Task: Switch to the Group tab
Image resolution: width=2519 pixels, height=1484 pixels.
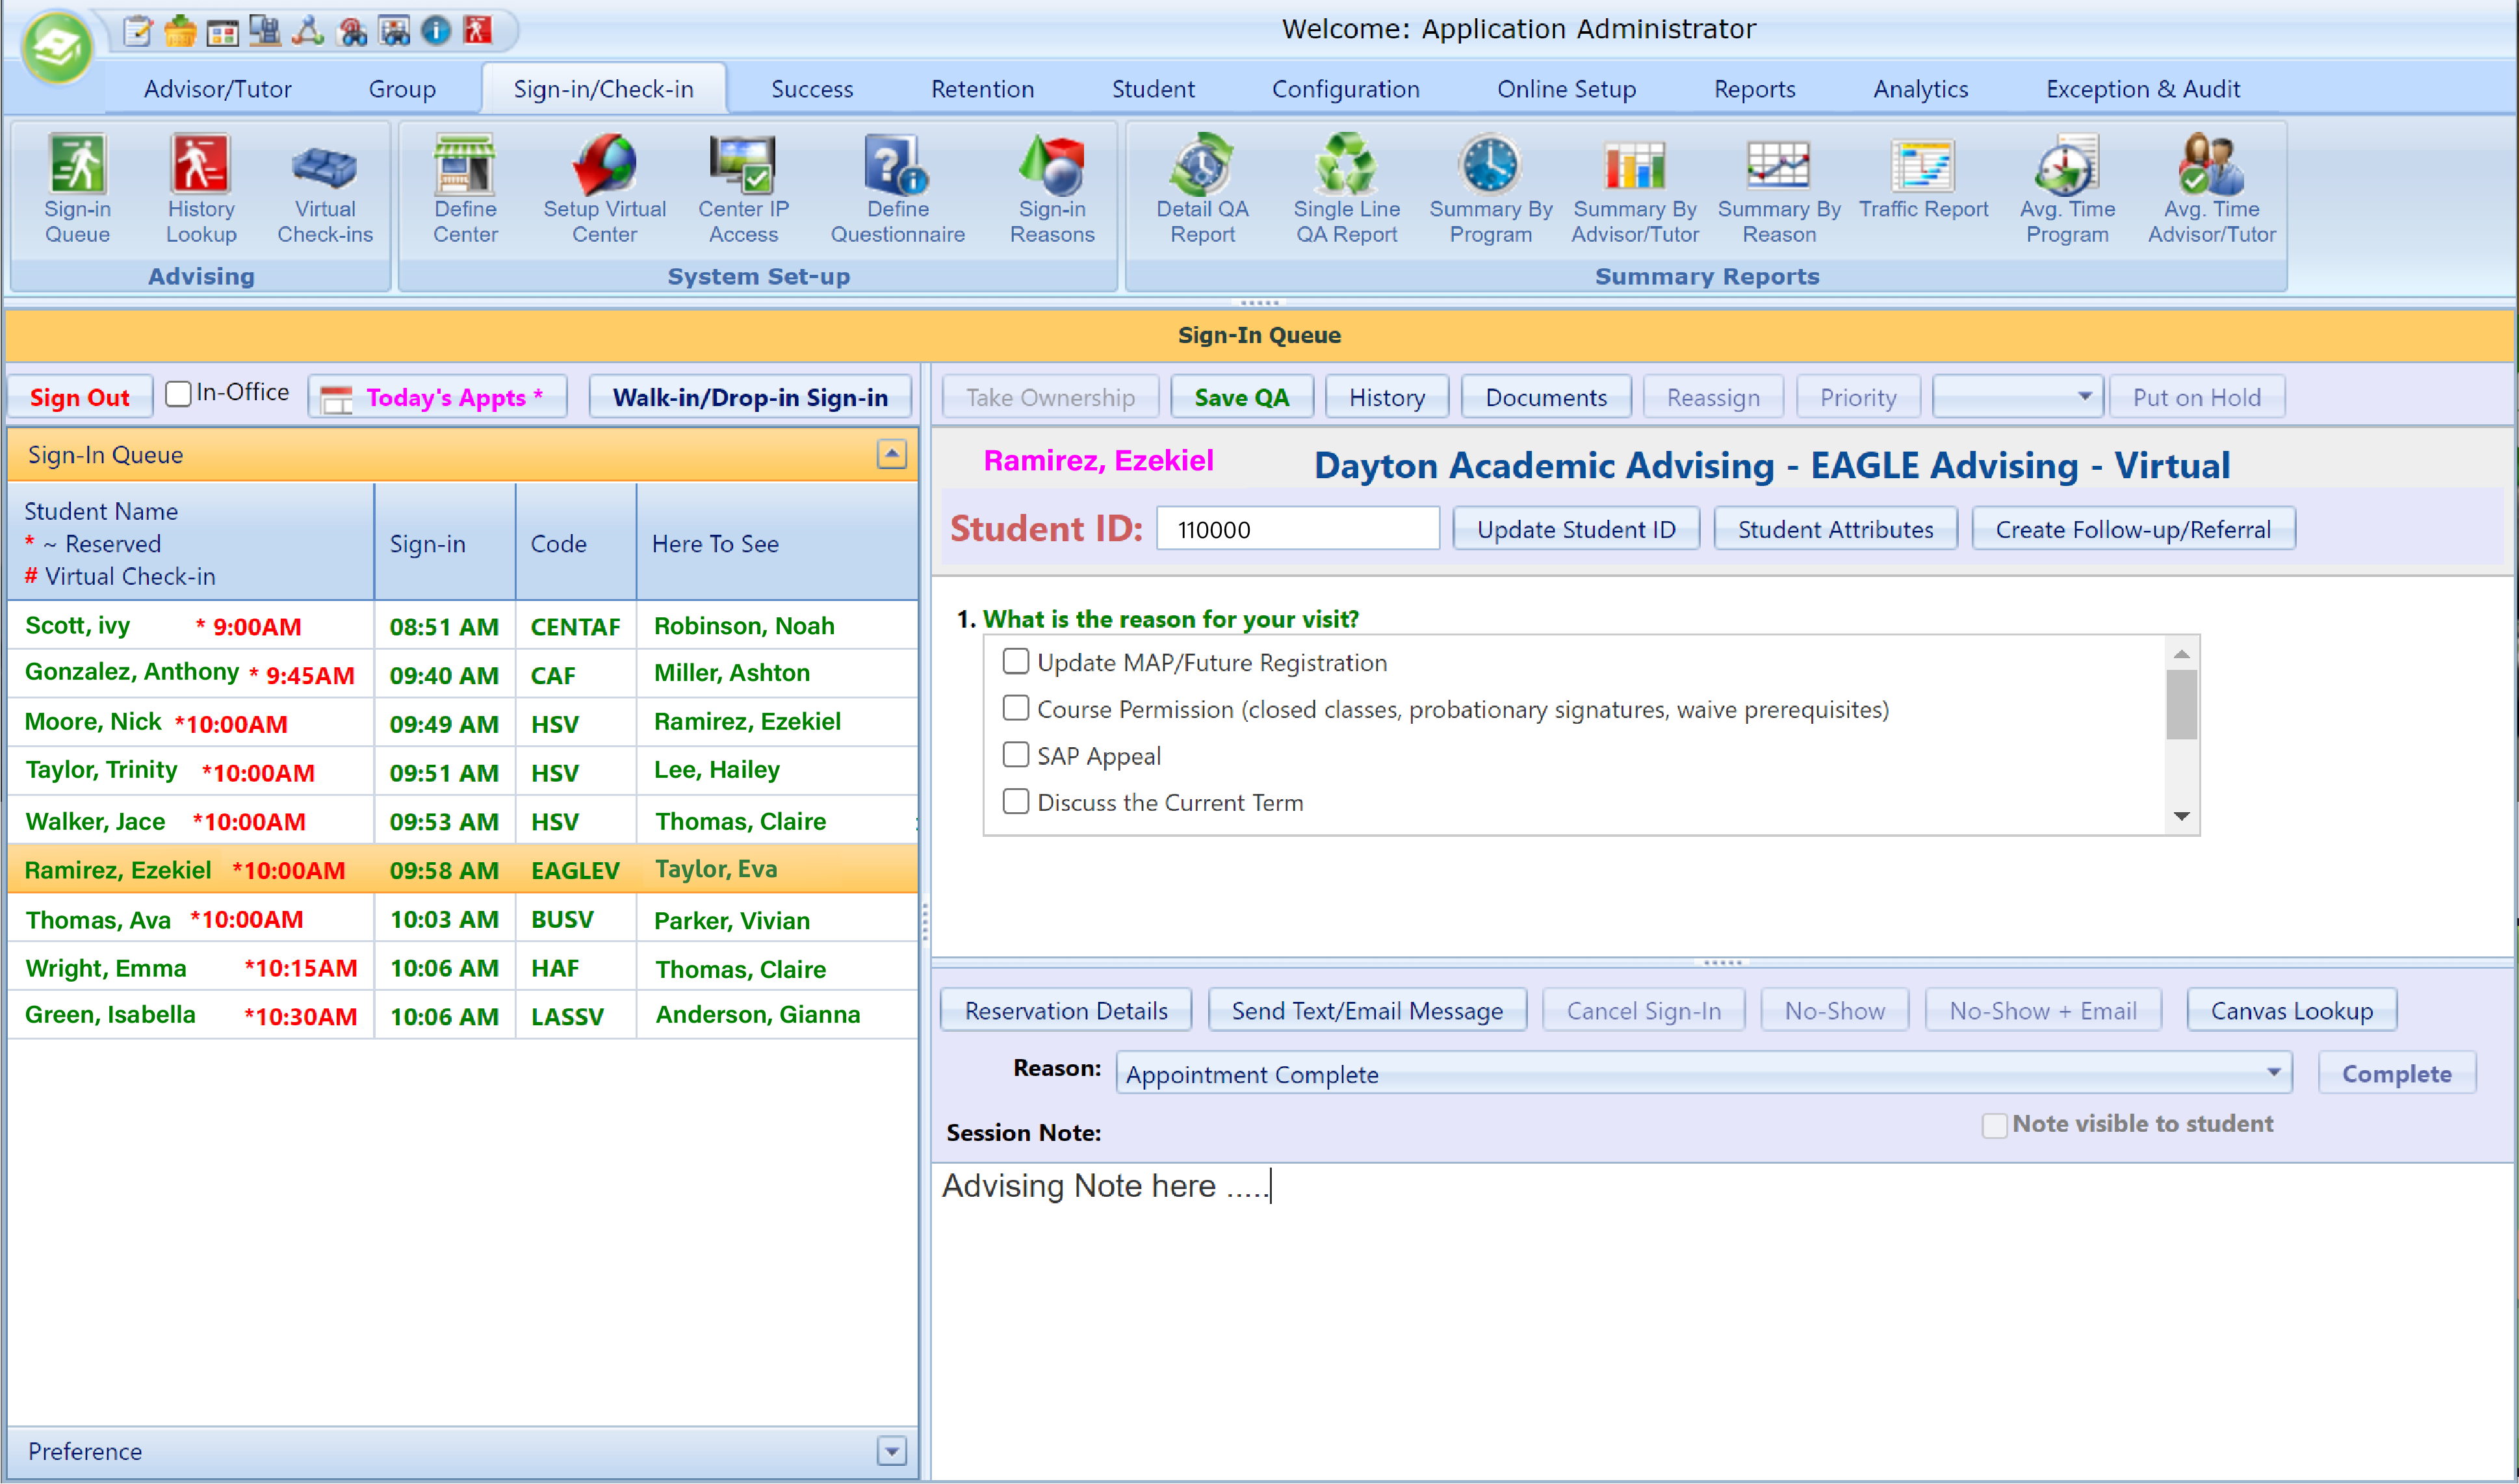Action: click(402, 89)
